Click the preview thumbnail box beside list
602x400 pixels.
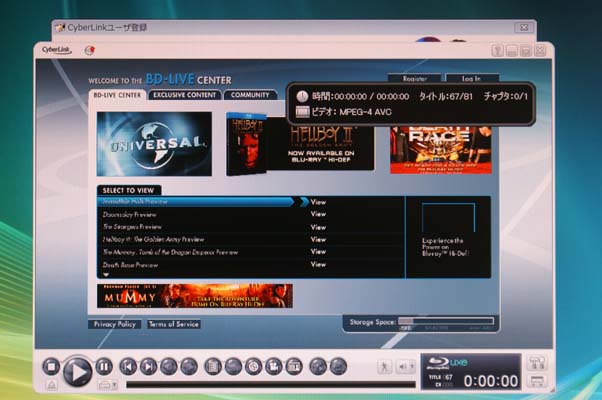448,218
